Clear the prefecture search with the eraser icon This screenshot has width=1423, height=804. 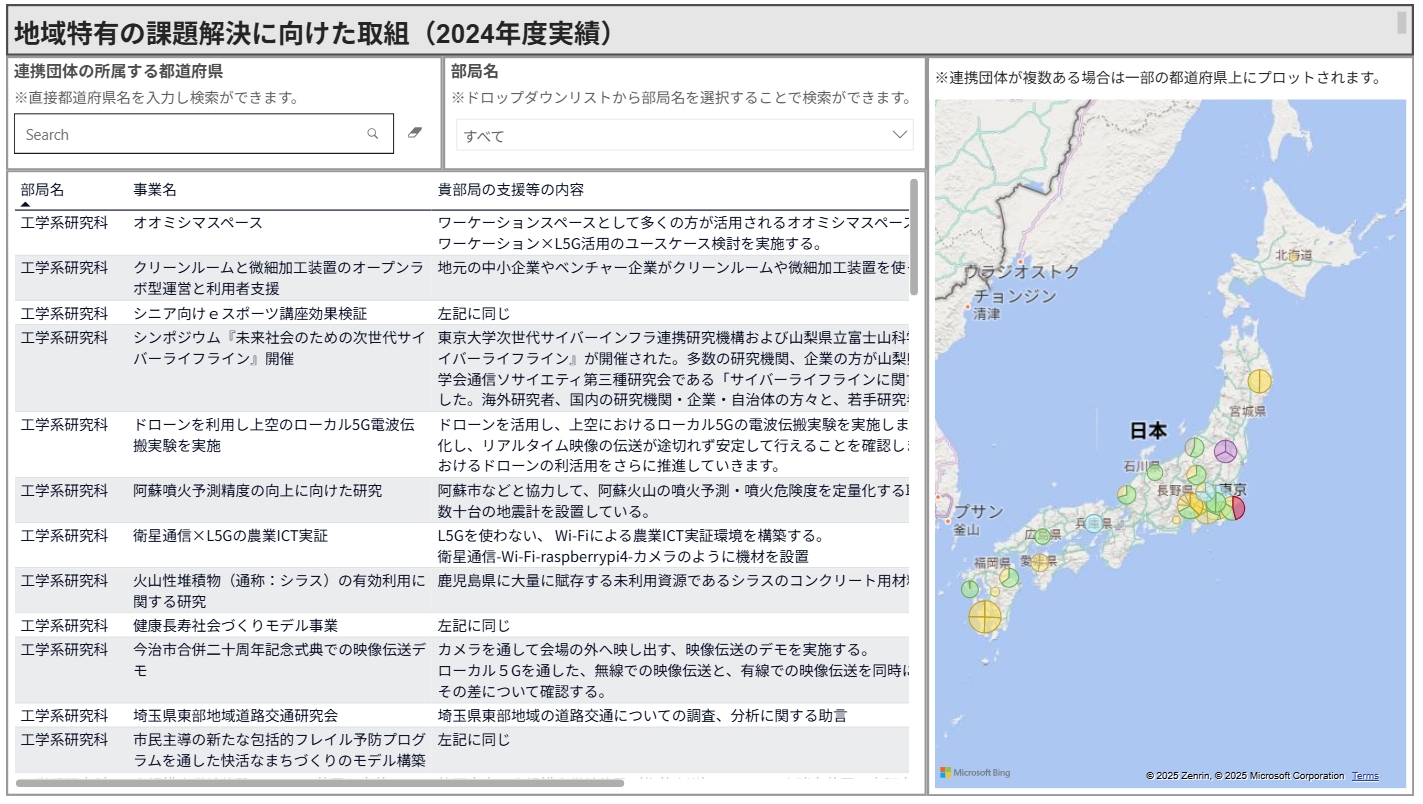point(416,133)
